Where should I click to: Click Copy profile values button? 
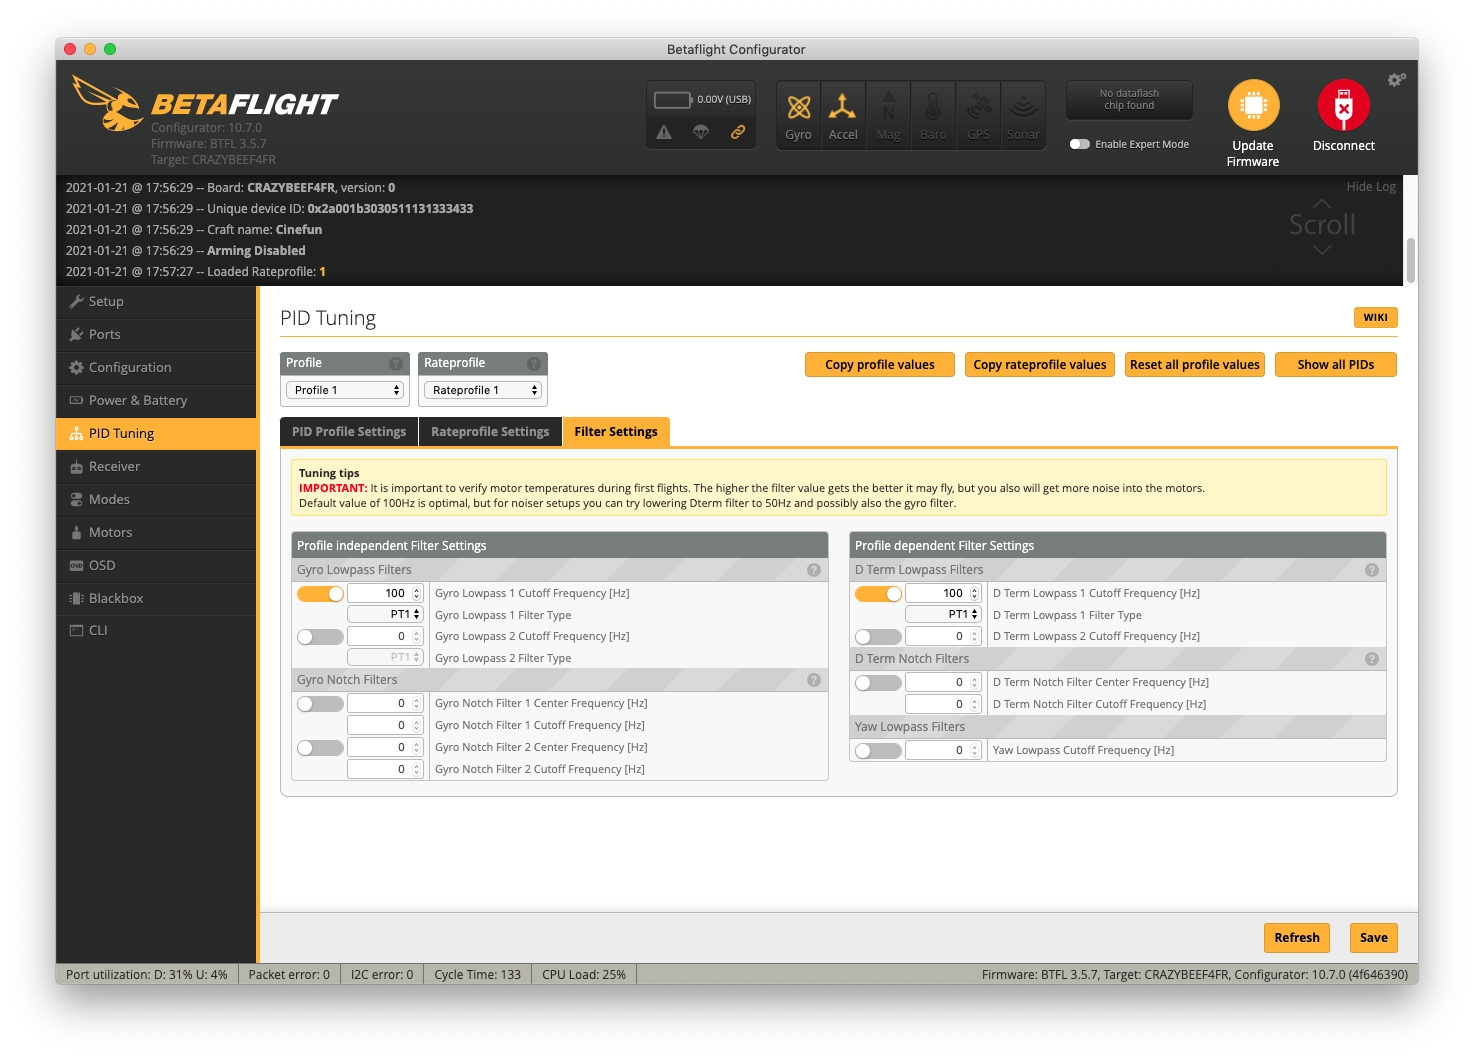coord(880,365)
